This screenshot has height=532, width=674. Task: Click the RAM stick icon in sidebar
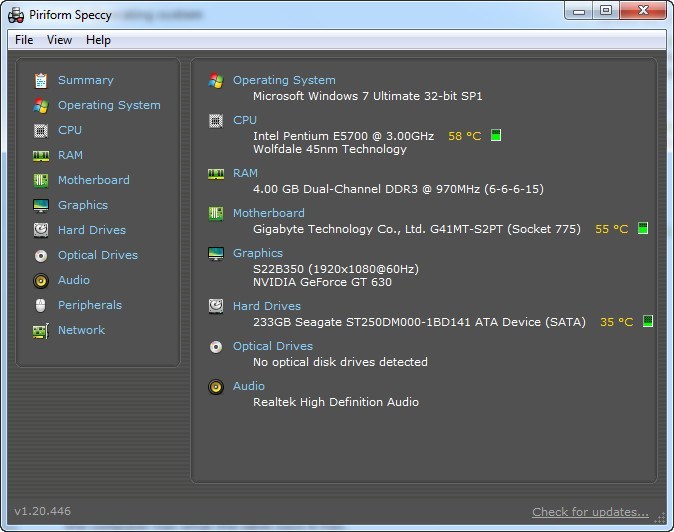pyautogui.click(x=41, y=156)
